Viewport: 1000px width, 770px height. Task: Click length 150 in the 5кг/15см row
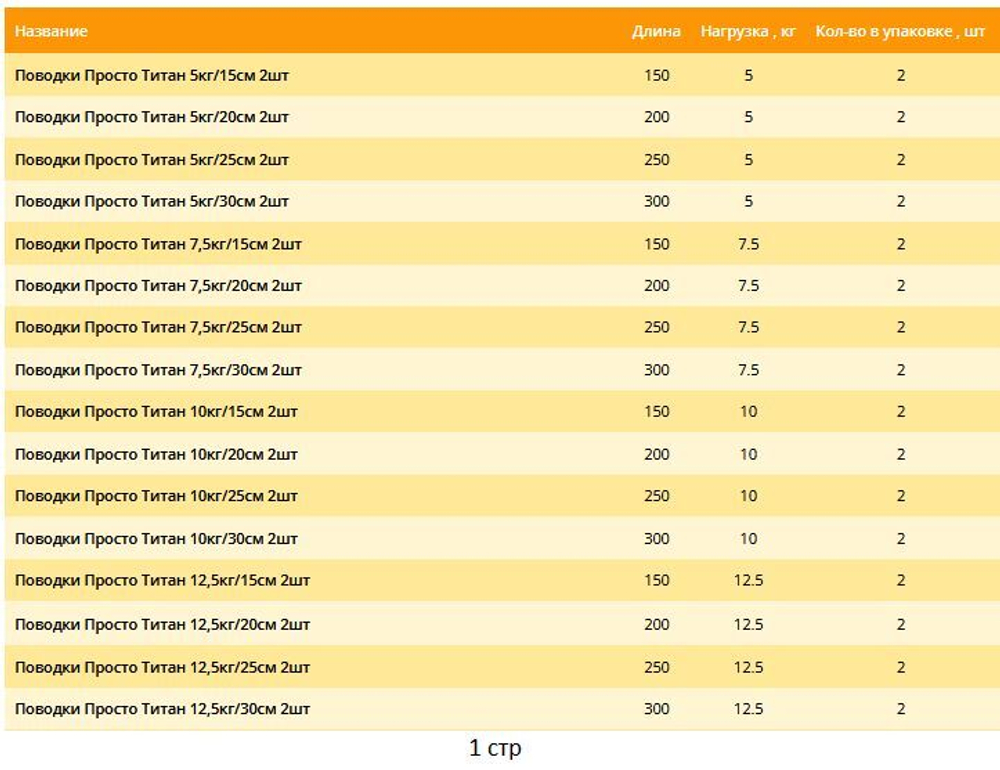(656, 75)
